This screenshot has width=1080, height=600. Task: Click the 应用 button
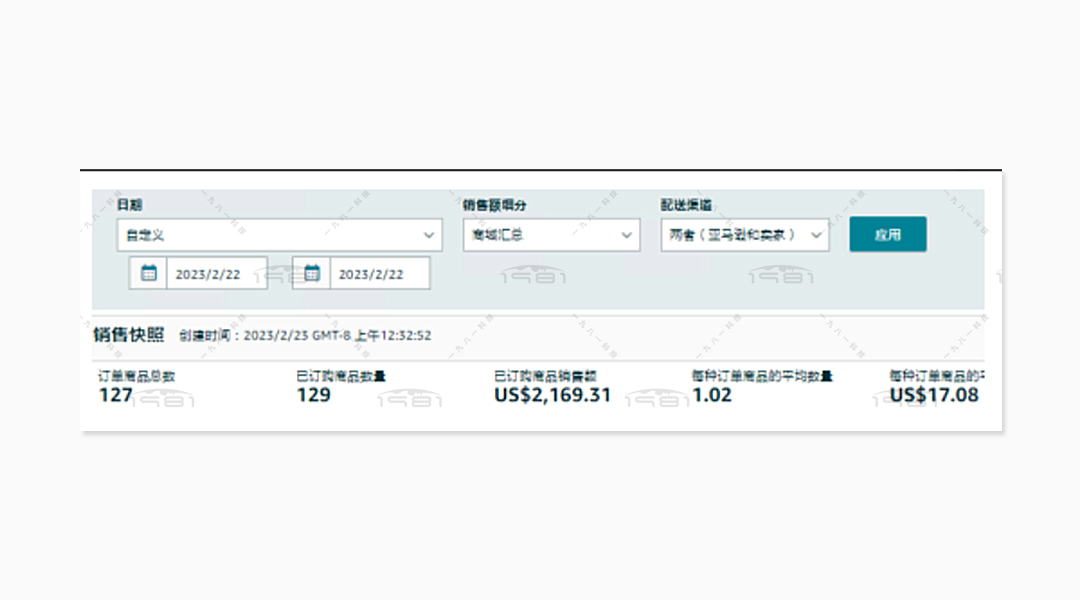click(887, 234)
